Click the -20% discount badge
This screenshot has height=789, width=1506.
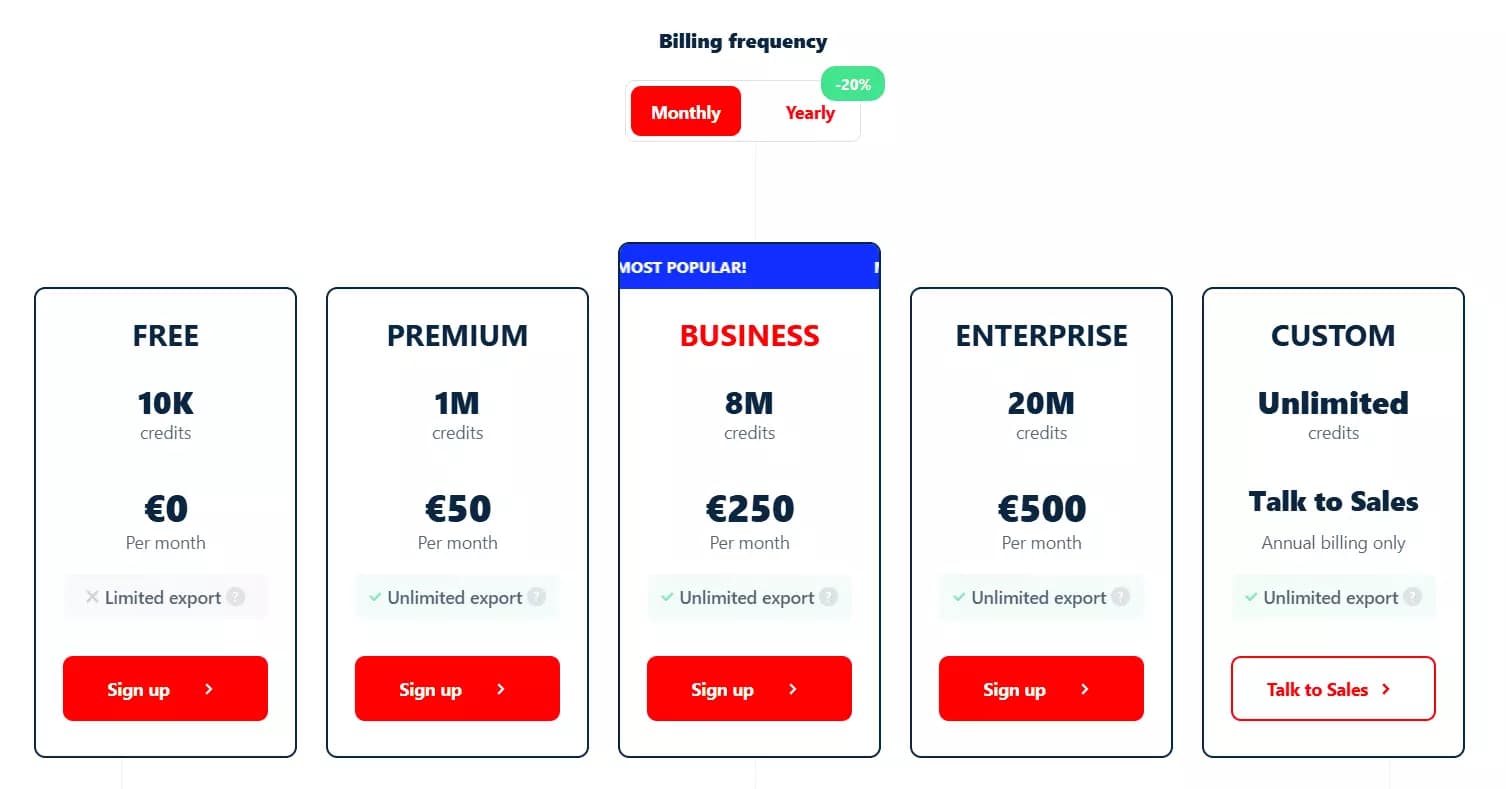point(852,84)
